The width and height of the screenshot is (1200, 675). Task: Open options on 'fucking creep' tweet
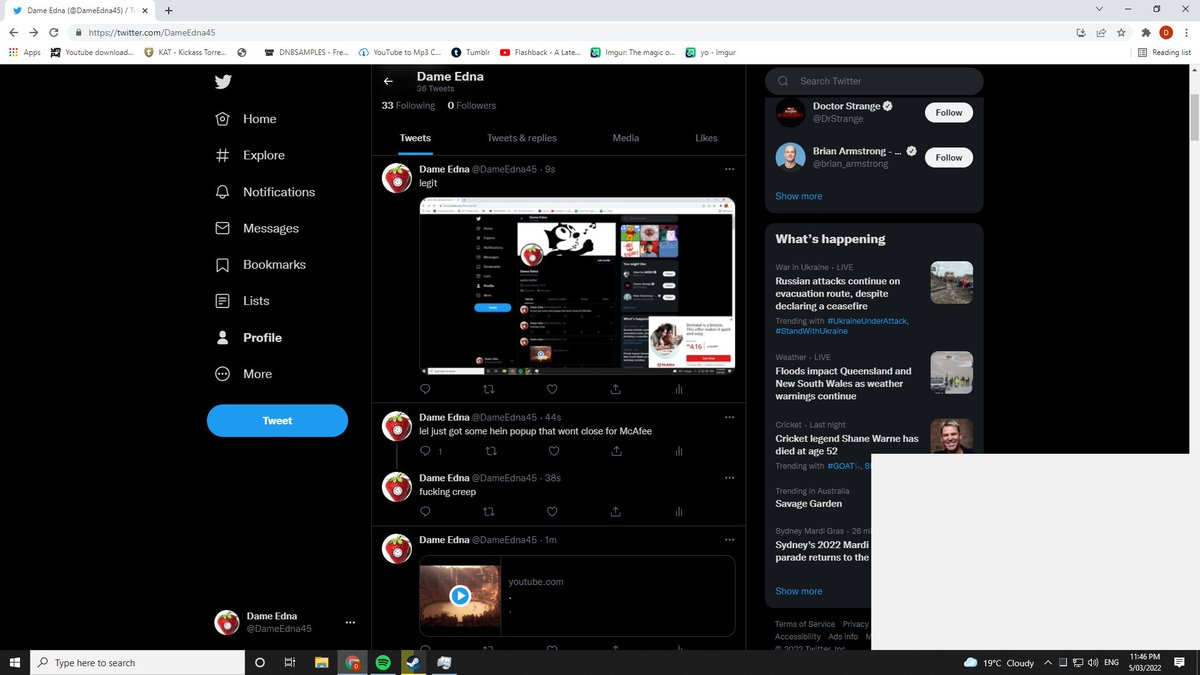tap(730, 478)
